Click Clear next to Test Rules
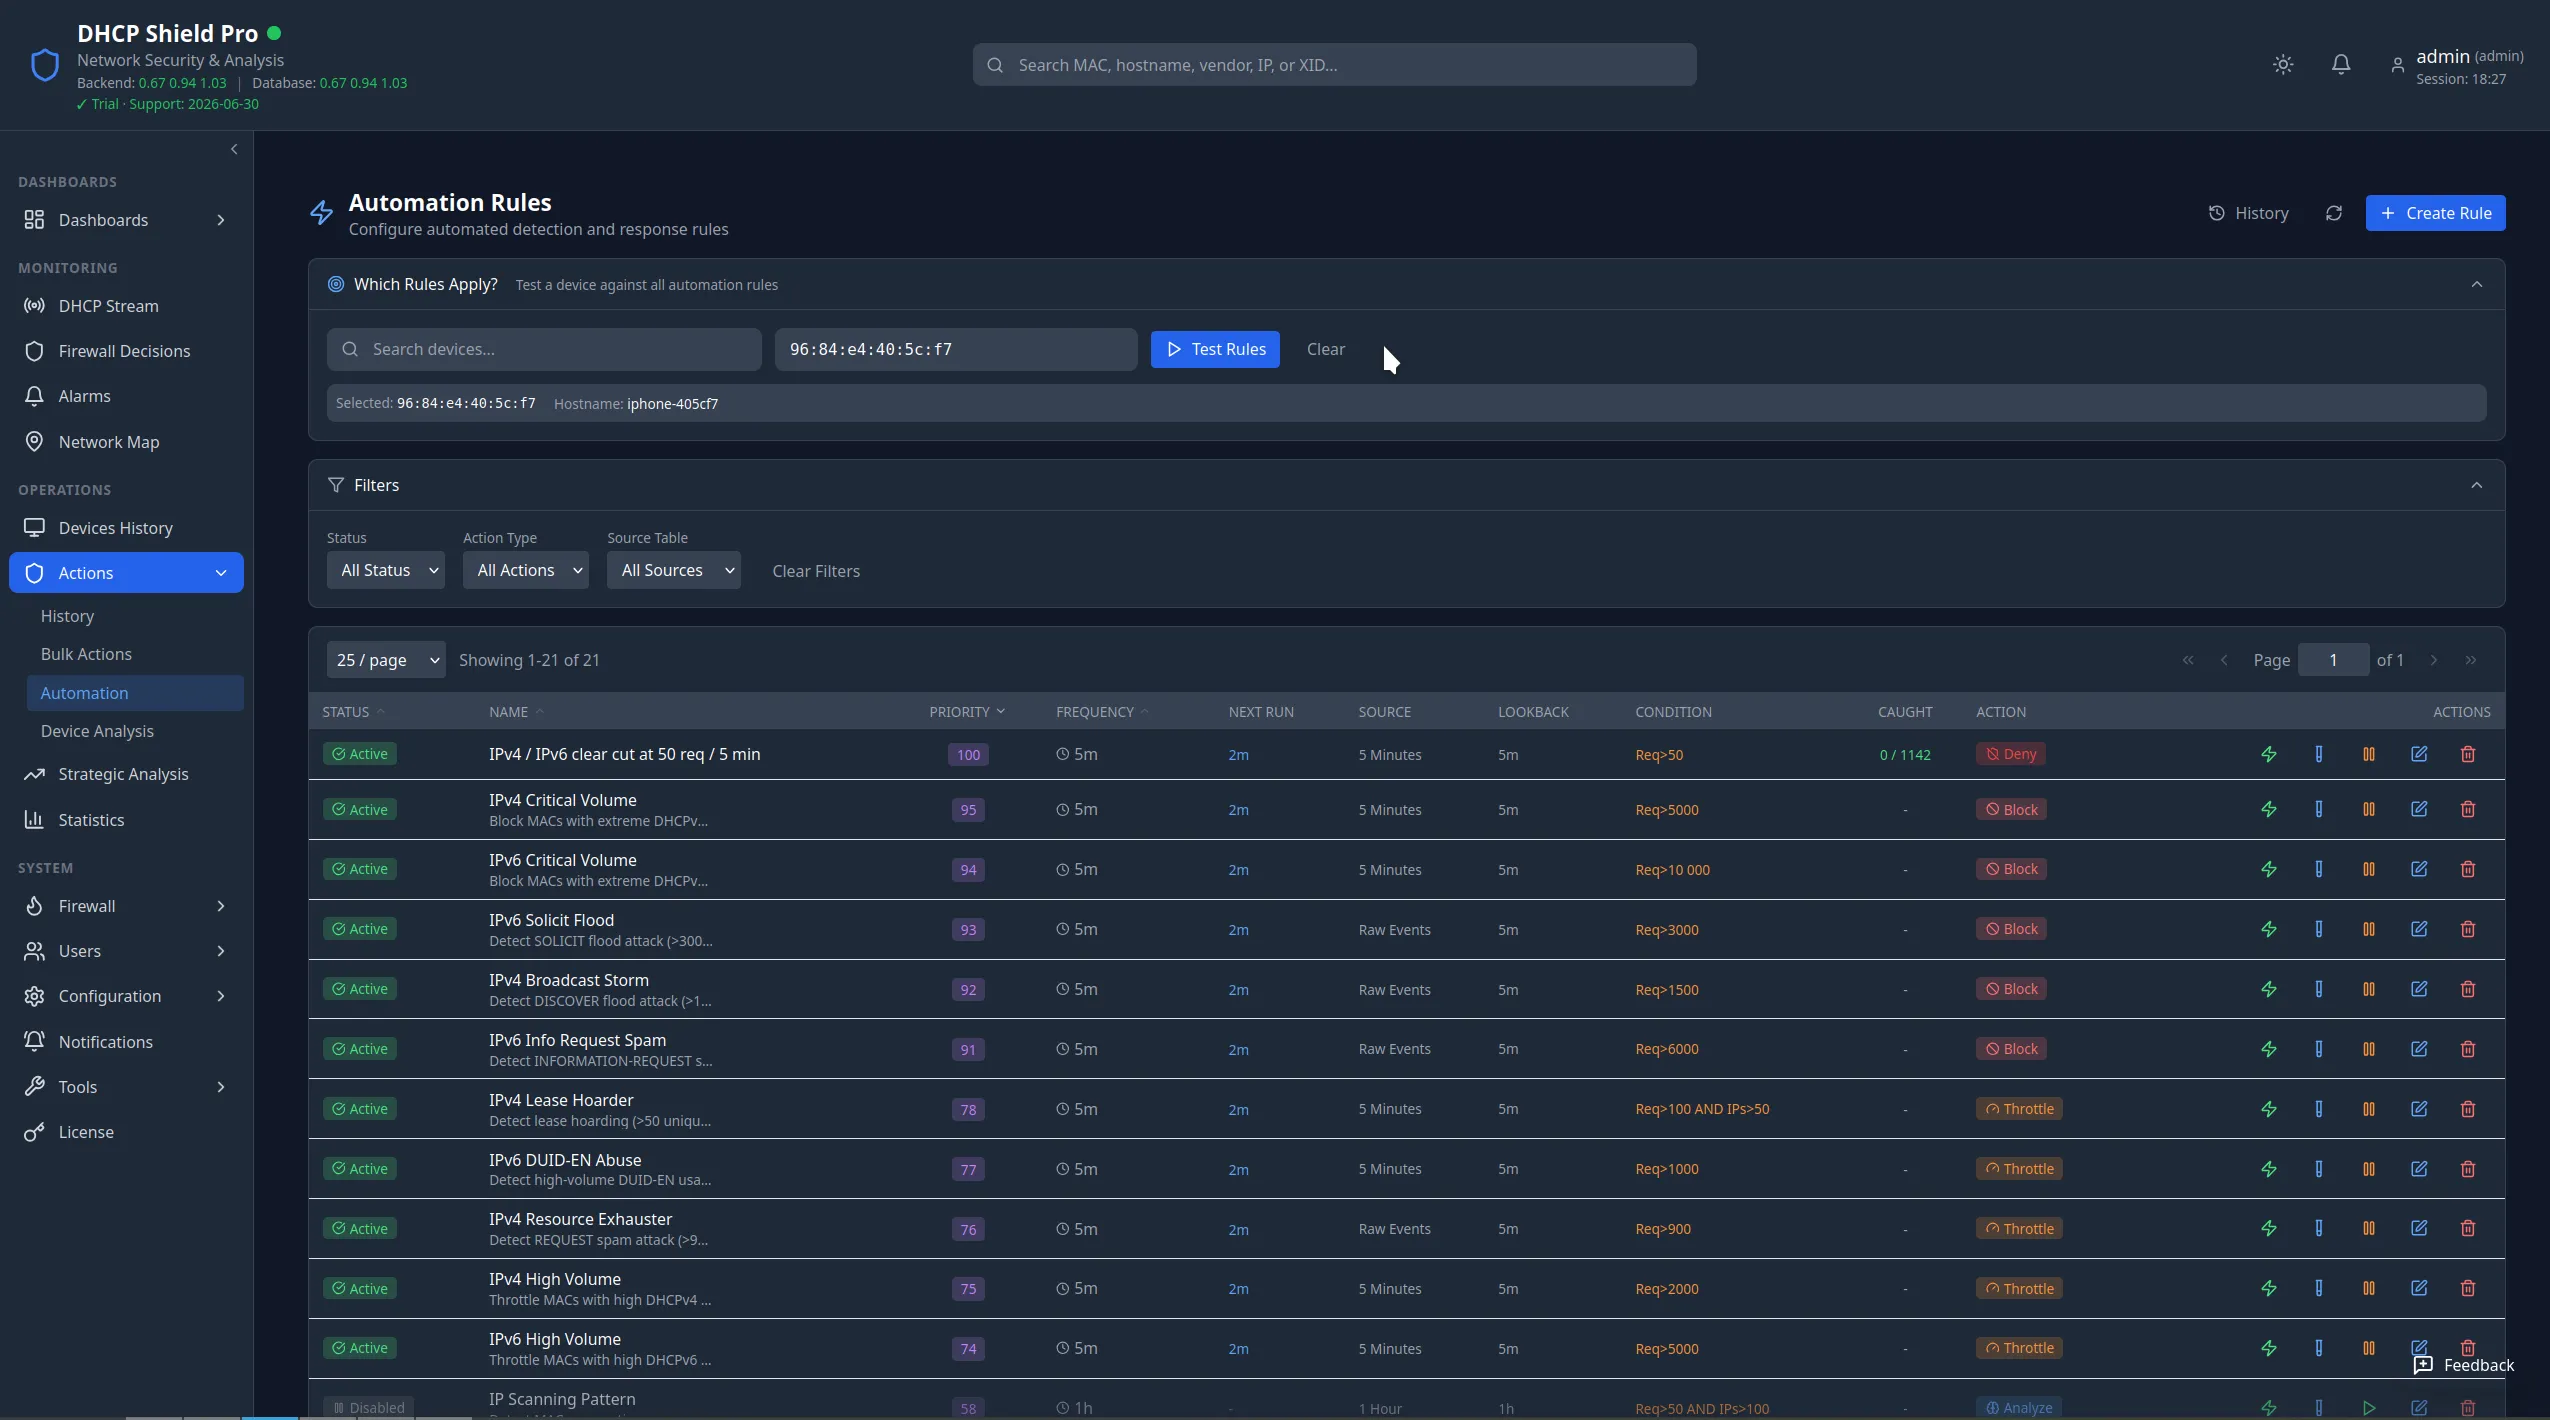2550x1420 pixels. click(x=1326, y=349)
